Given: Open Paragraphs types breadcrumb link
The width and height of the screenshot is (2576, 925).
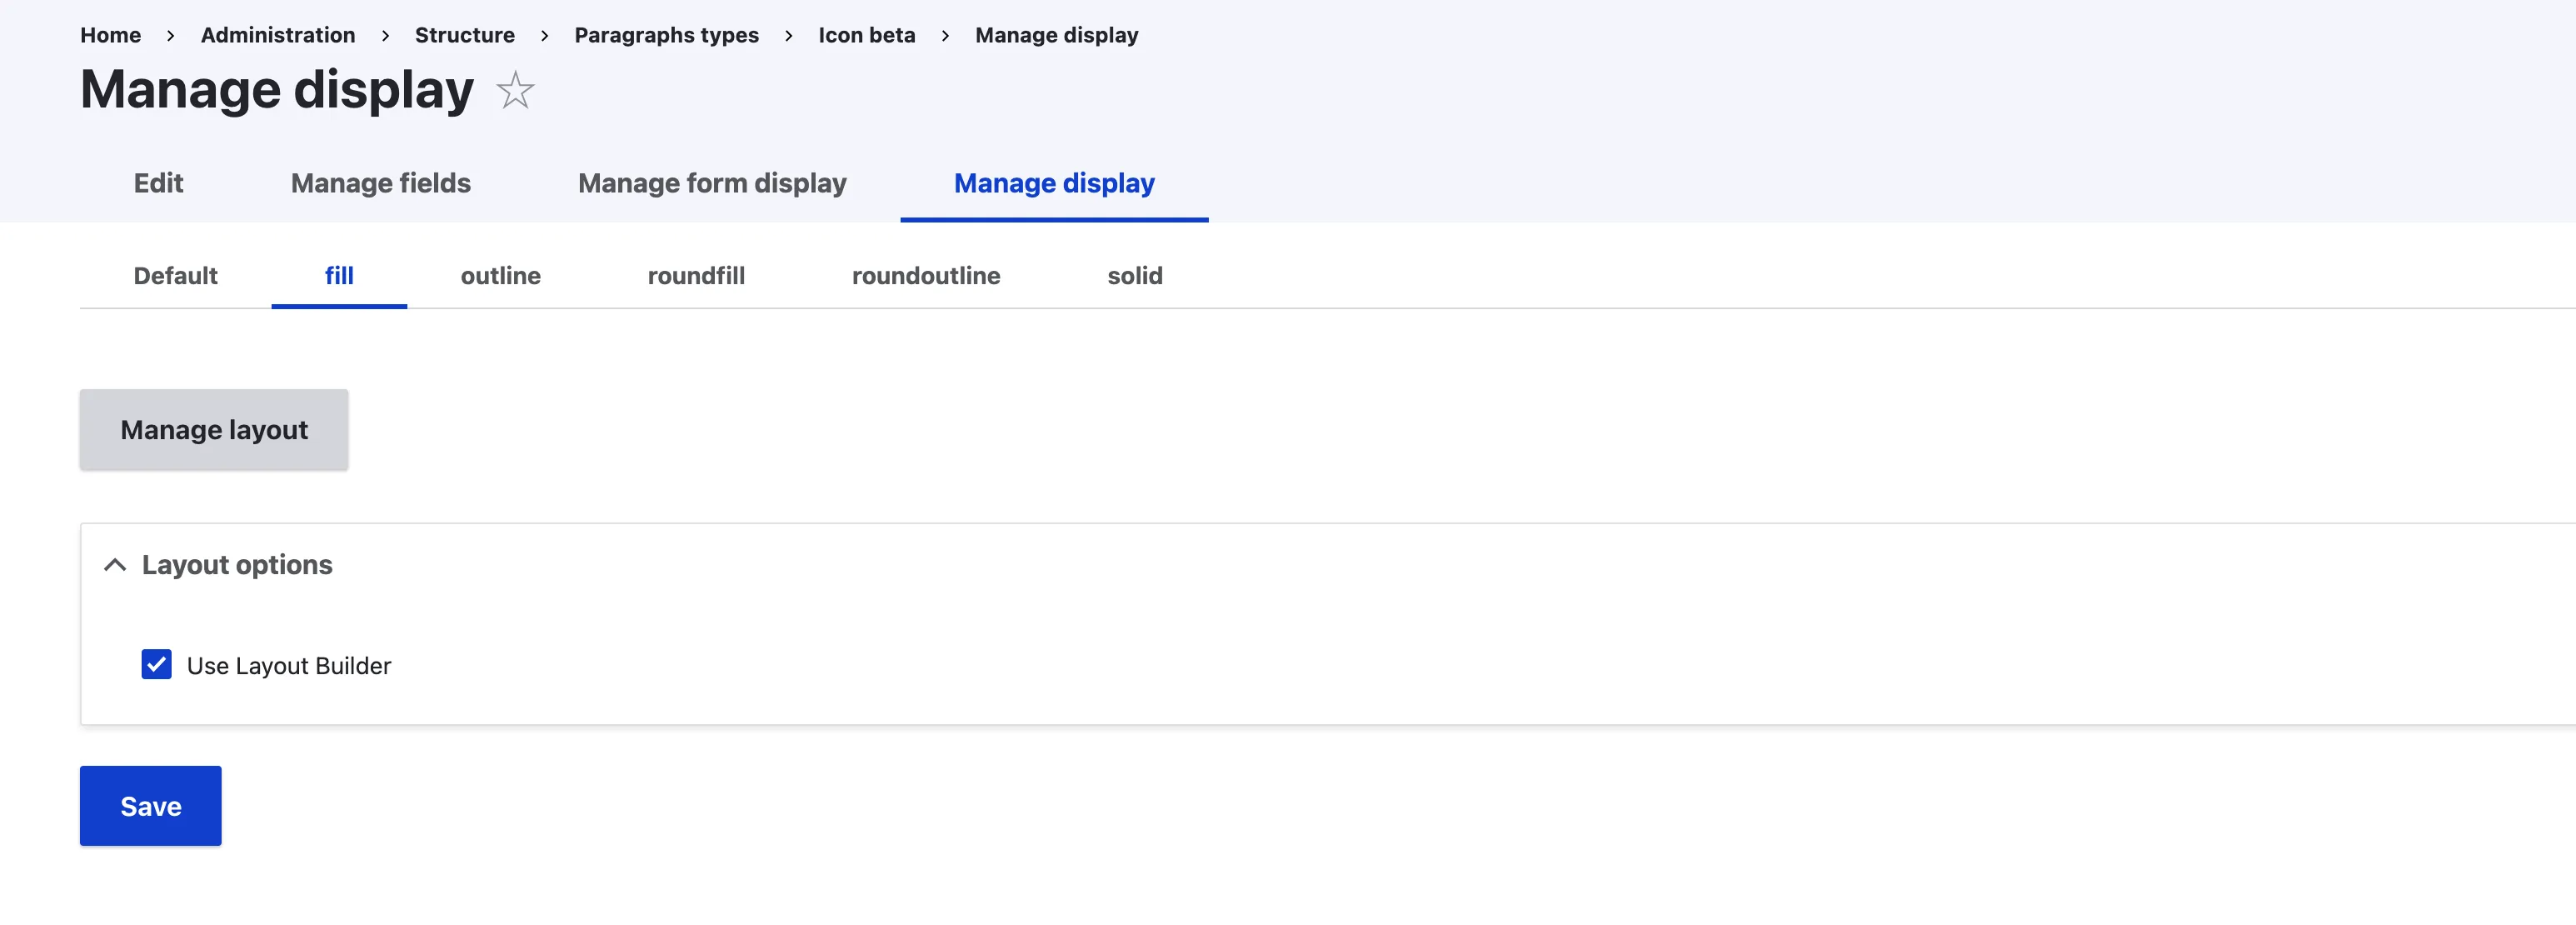Looking at the screenshot, I should (666, 35).
